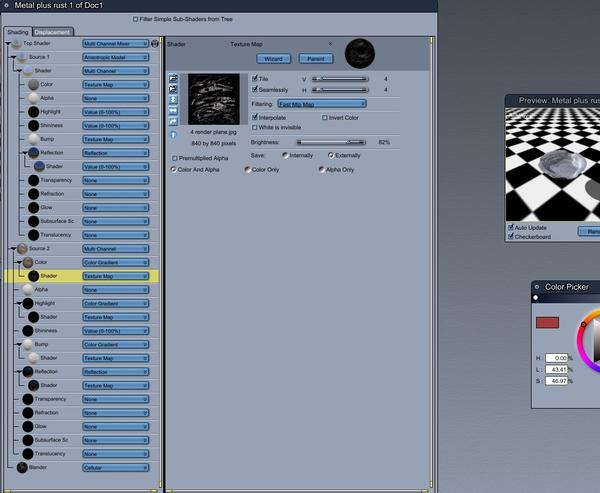
Task: Select the Color Only radio button
Action: tap(248, 169)
